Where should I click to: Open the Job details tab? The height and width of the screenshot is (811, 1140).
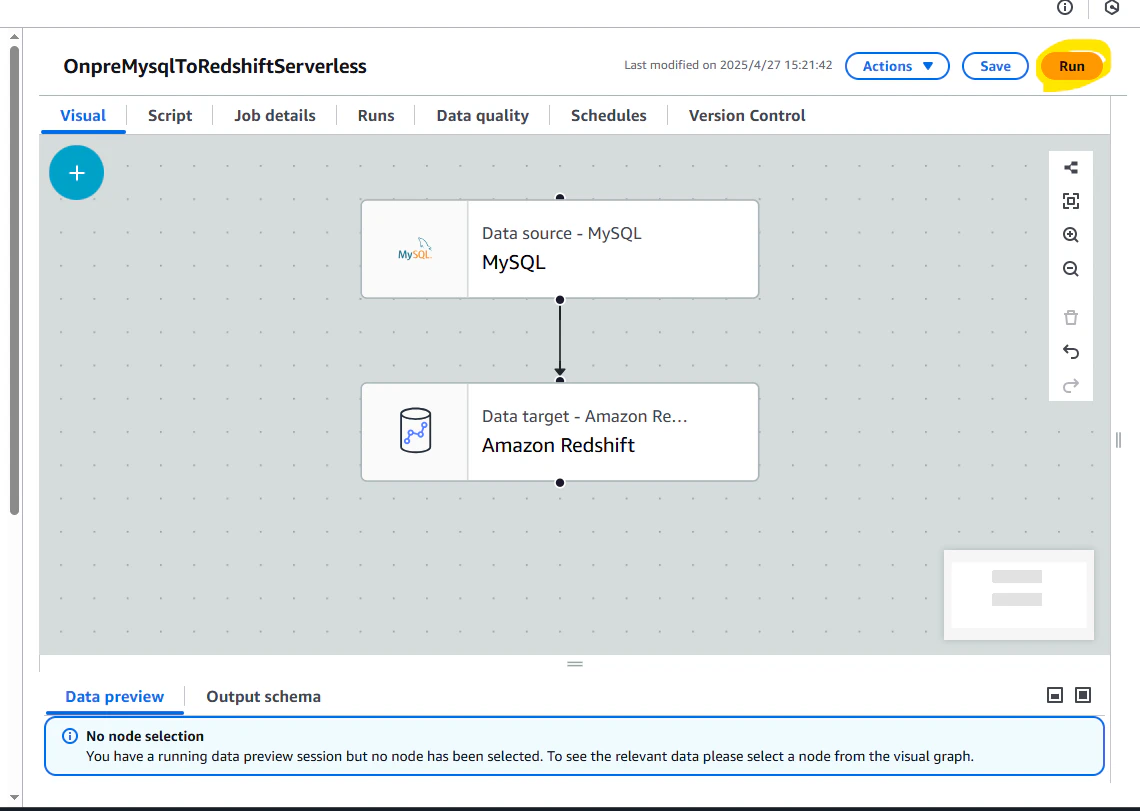[x=275, y=116]
